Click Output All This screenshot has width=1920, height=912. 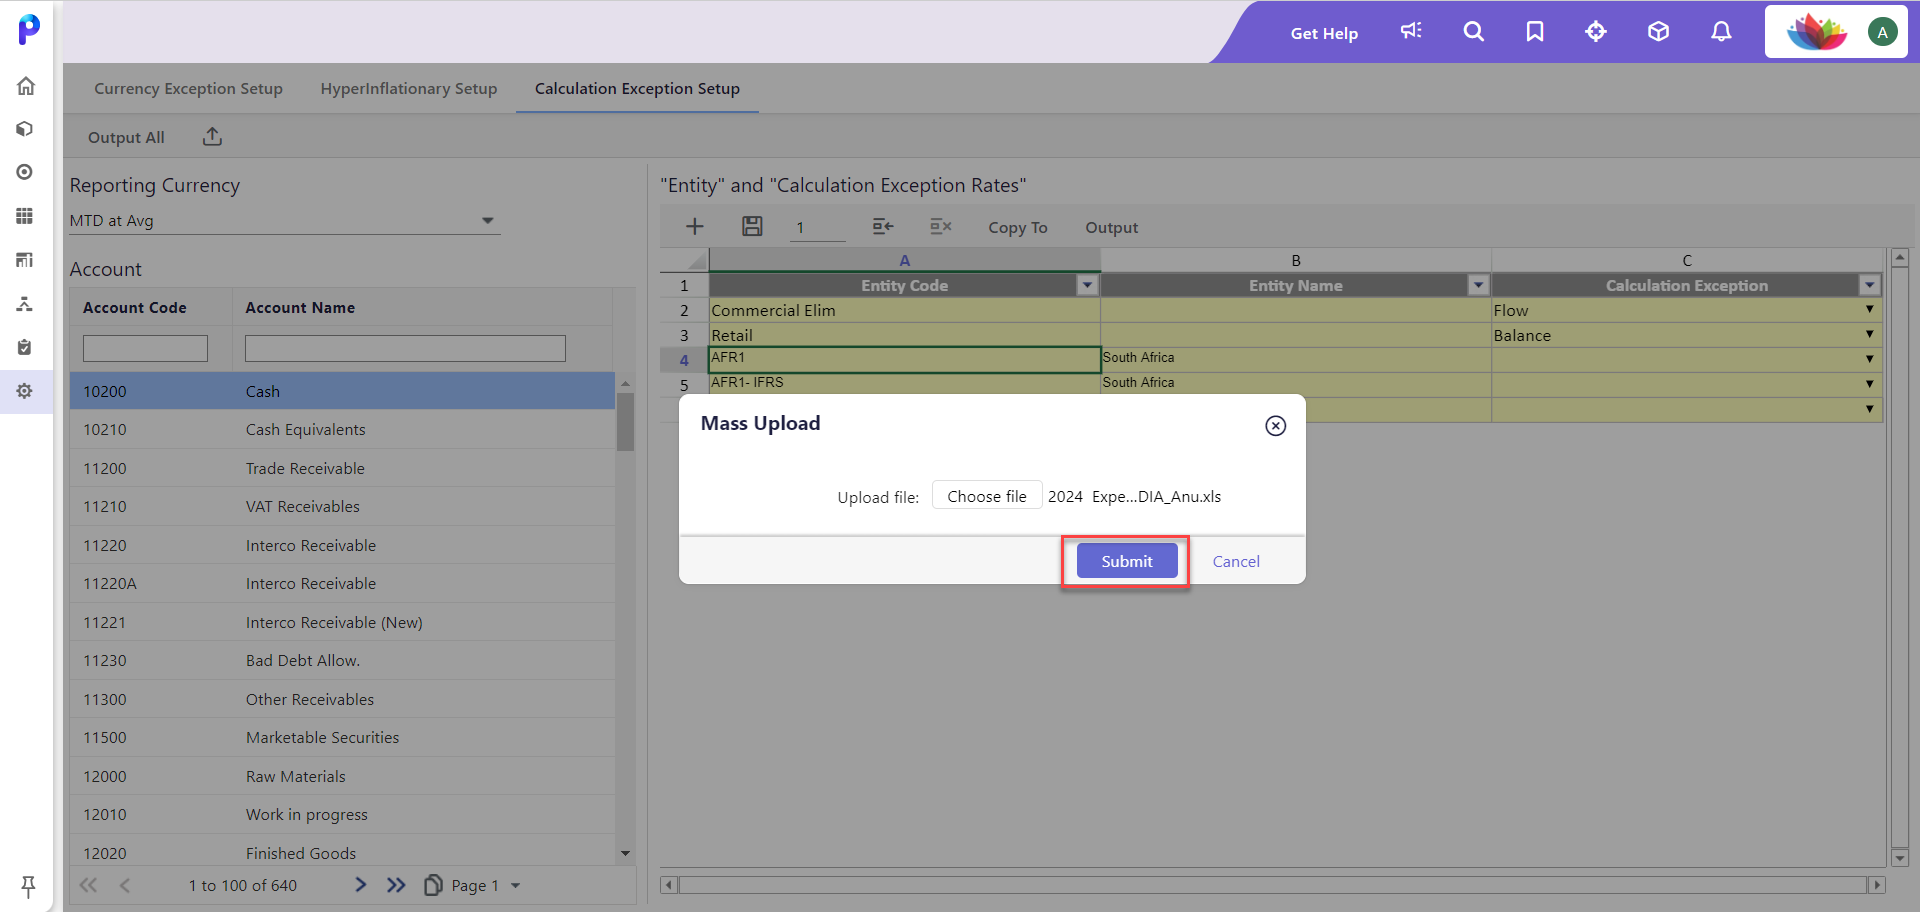click(126, 137)
